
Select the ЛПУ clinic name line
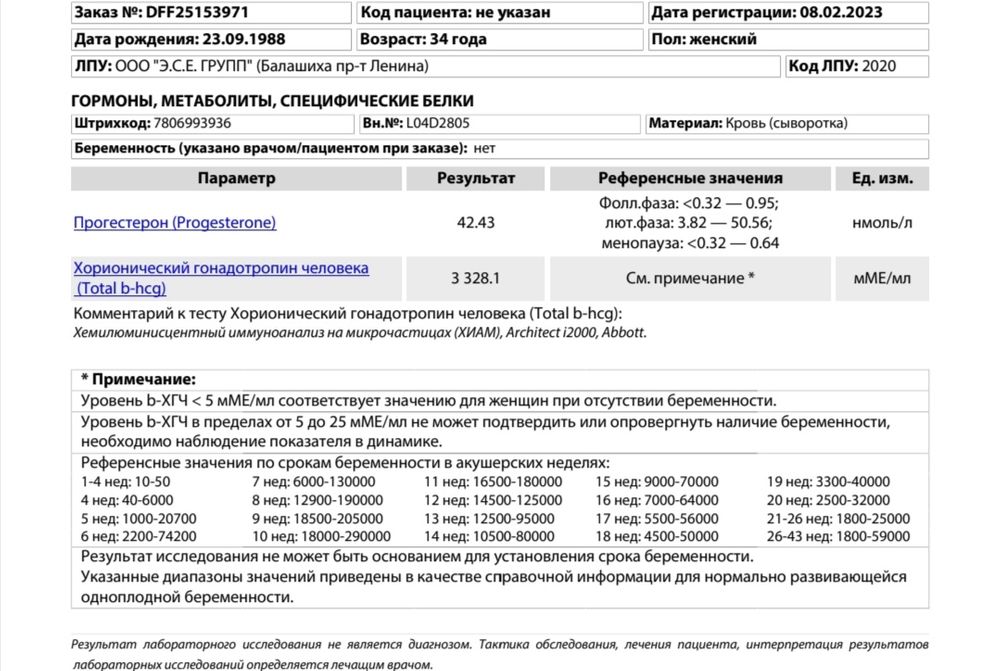pos(425,66)
